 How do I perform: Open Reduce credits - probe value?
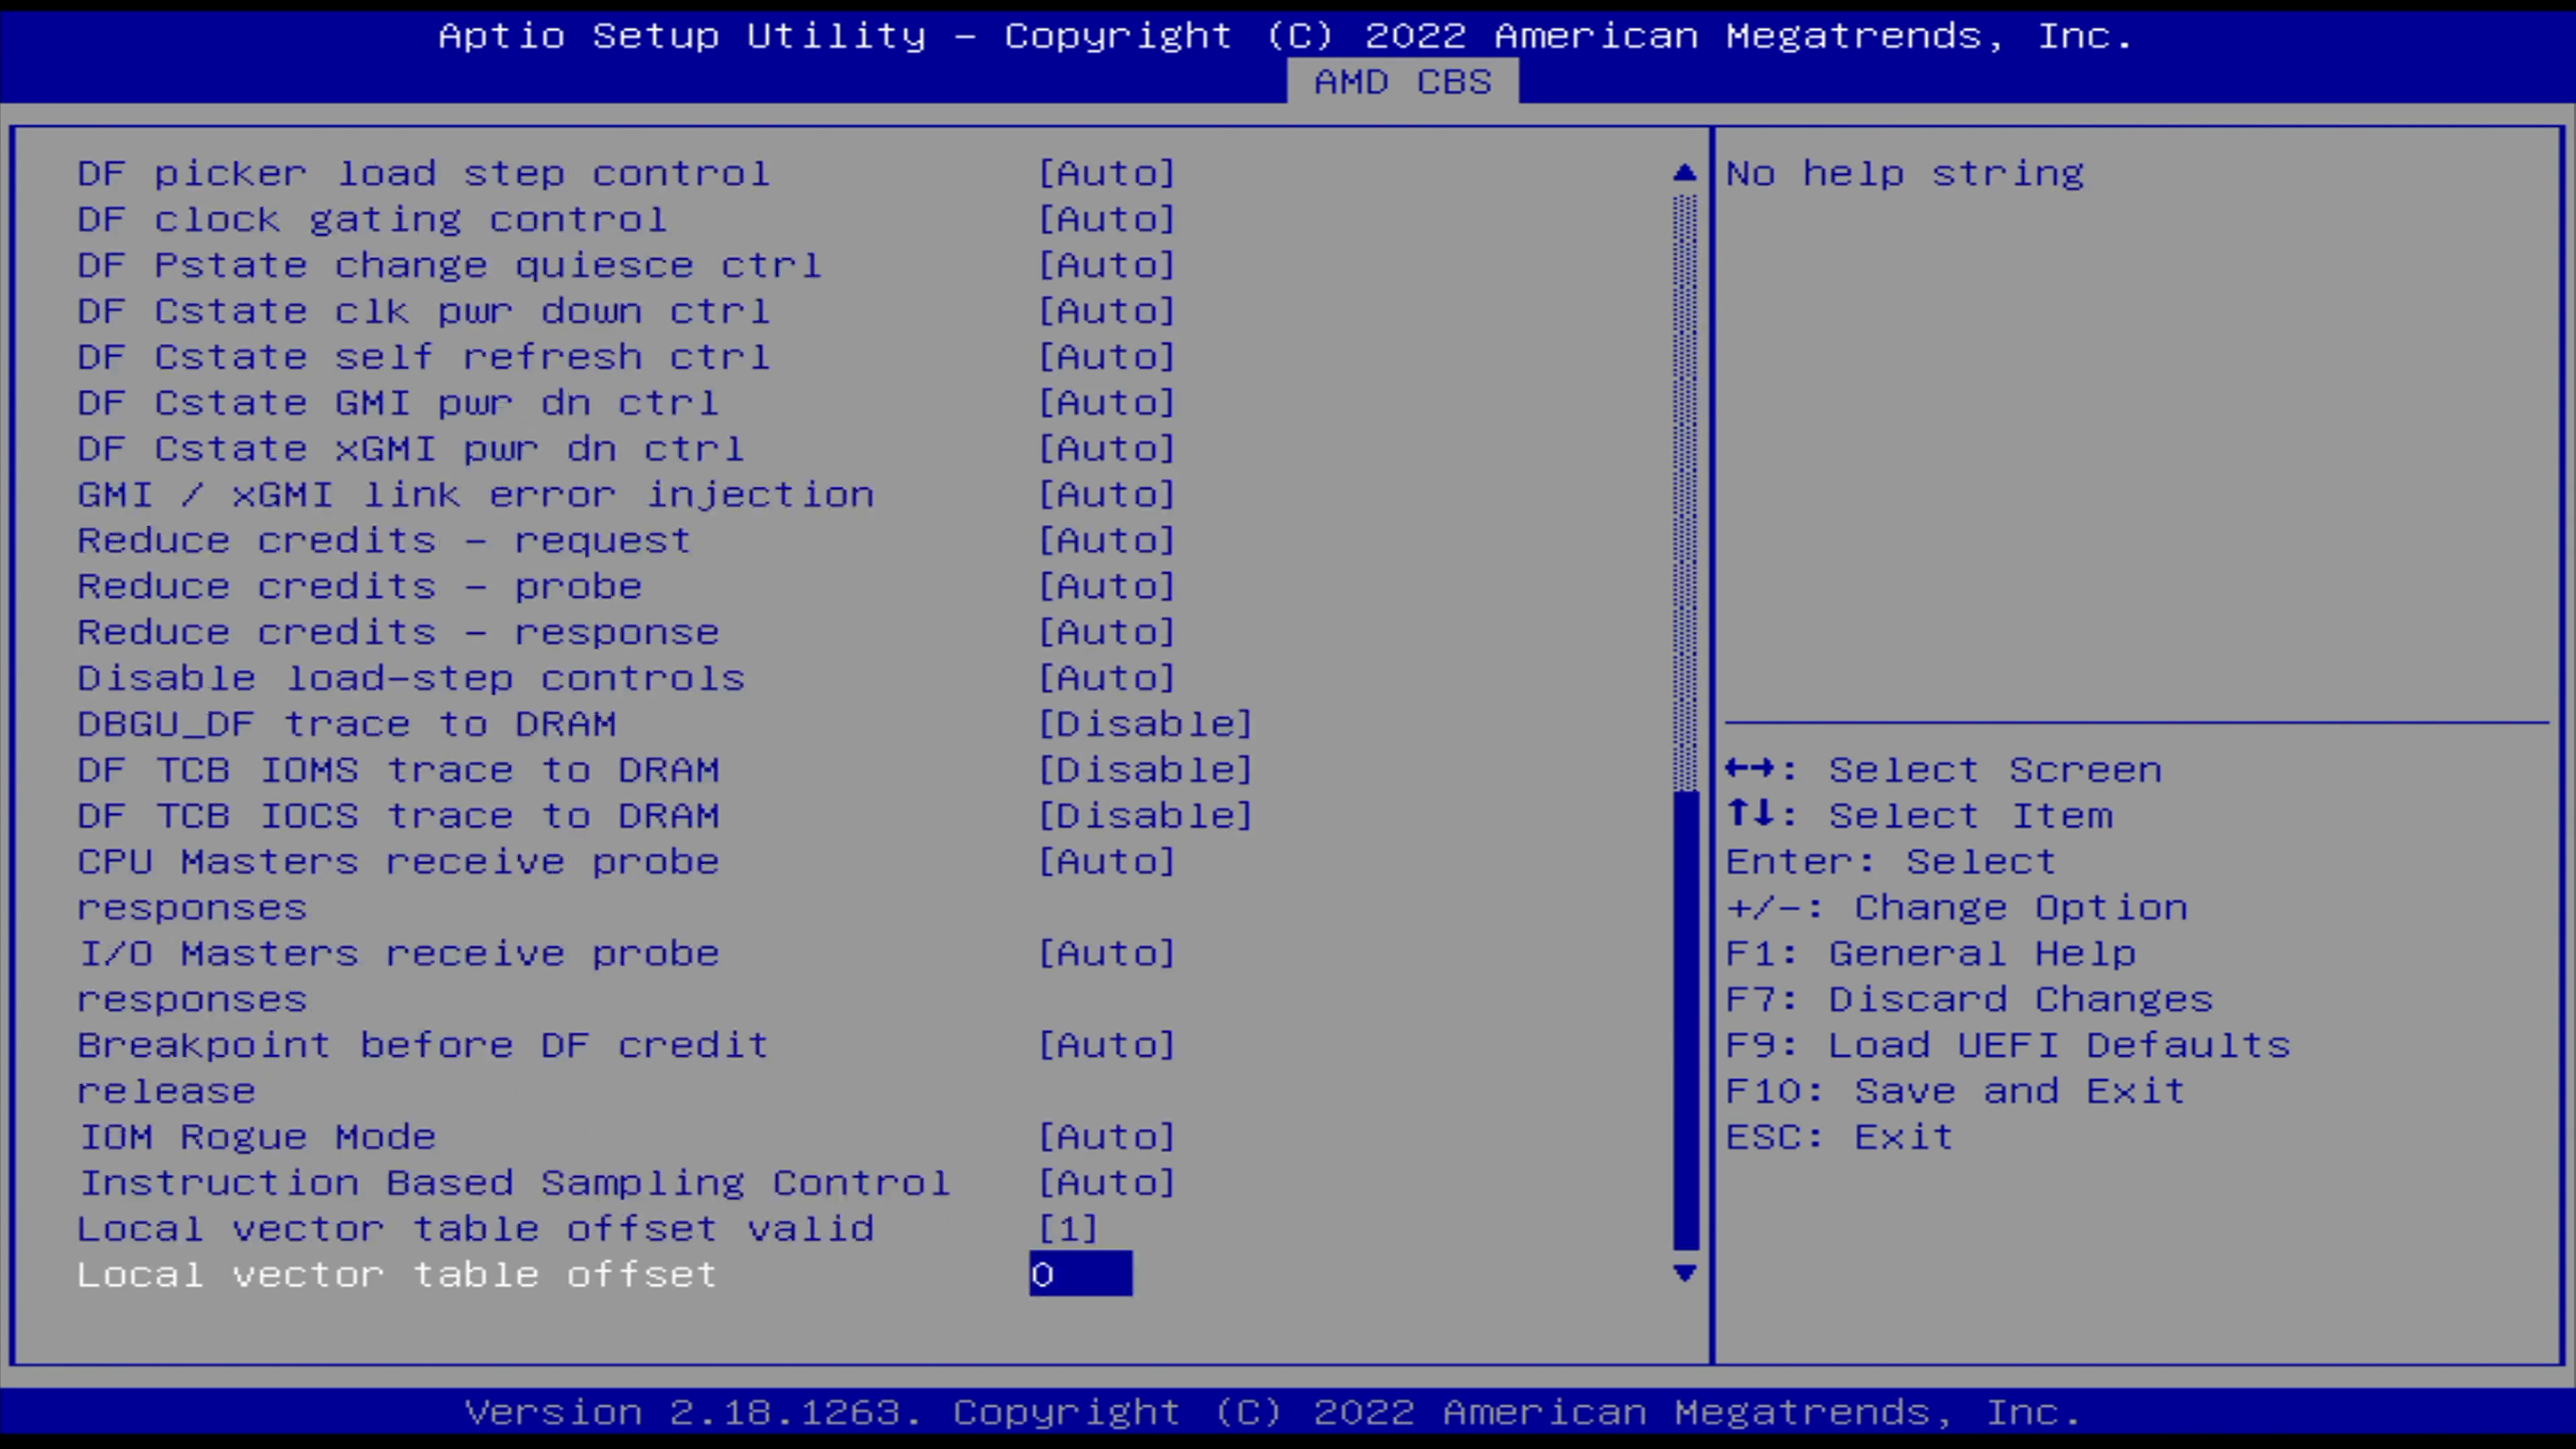coord(1106,586)
